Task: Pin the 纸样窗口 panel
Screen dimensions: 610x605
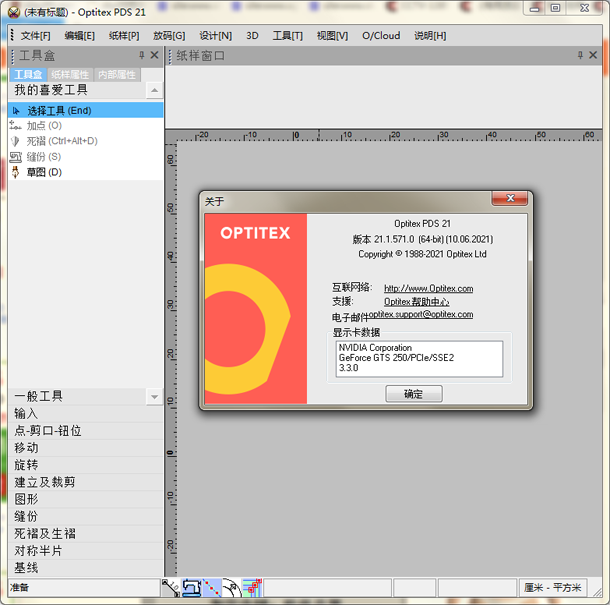Action: pyautogui.click(x=580, y=55)
